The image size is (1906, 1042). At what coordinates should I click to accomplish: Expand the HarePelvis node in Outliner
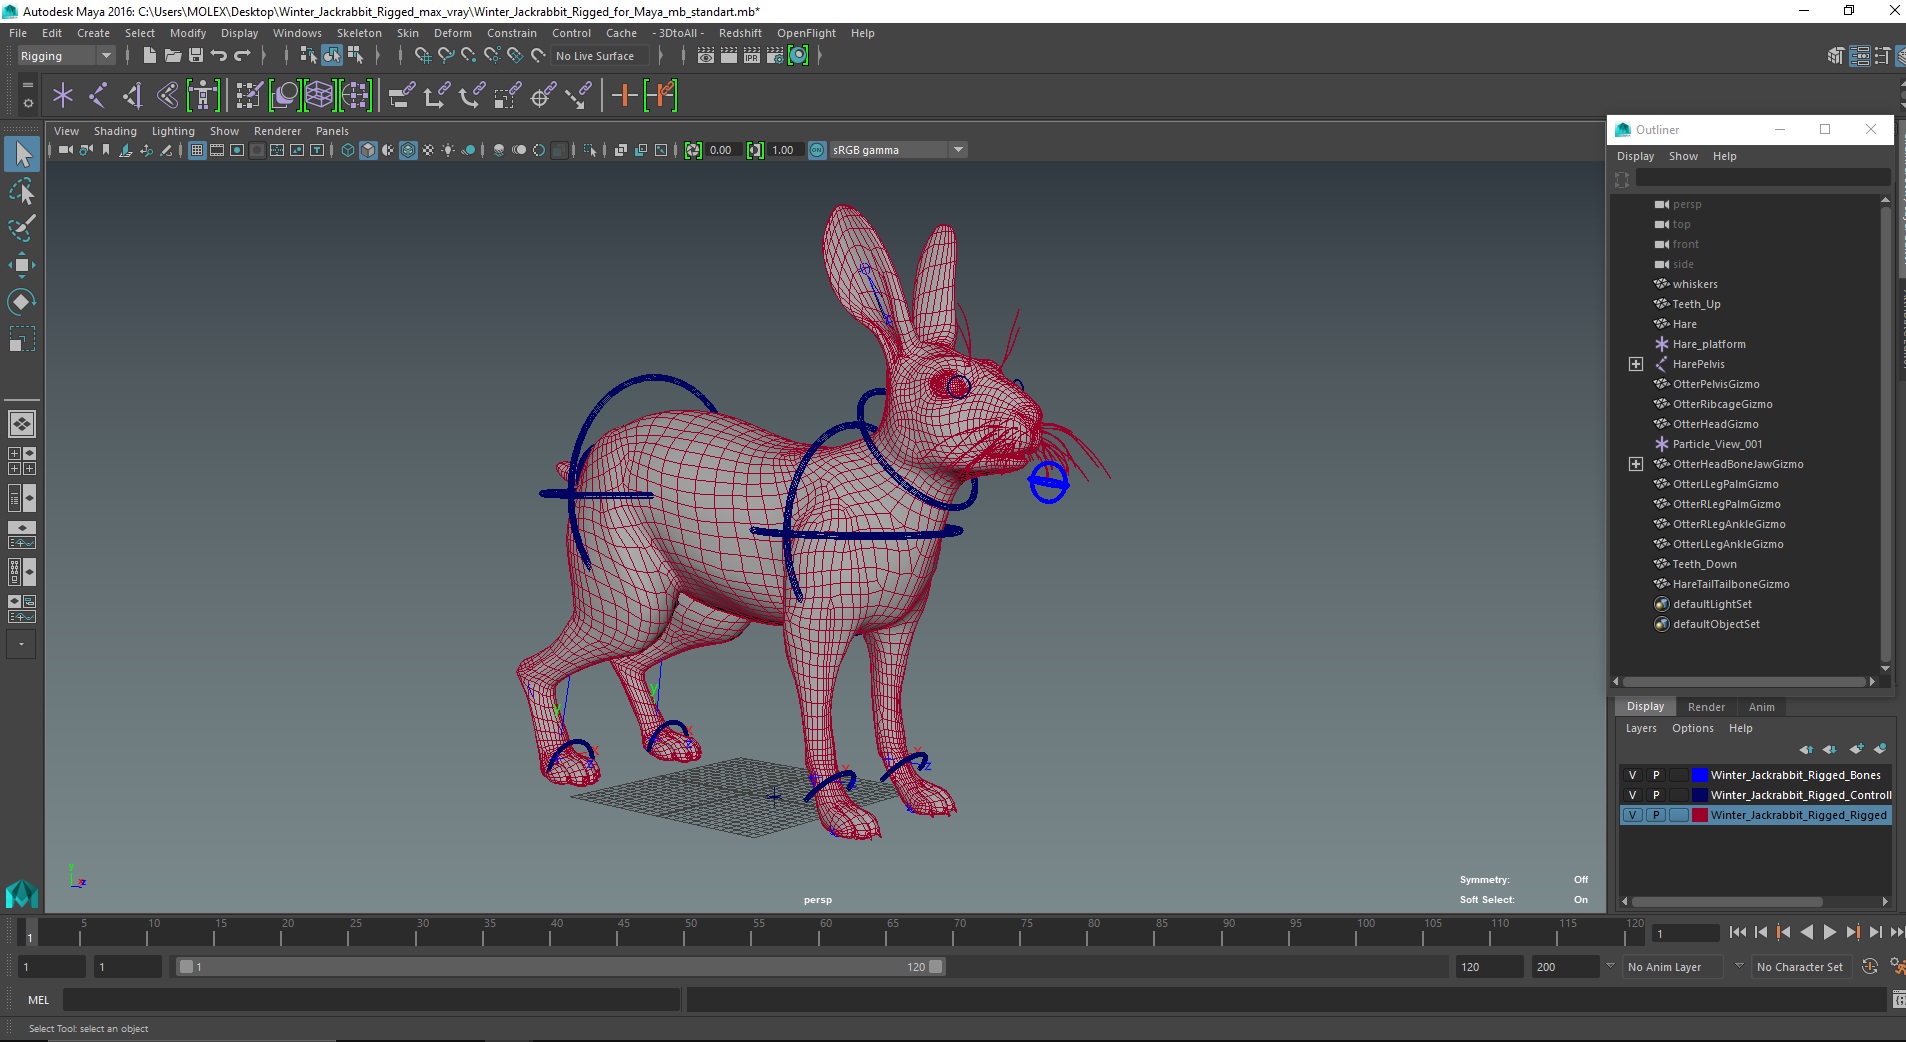(x=1636, y=364)
